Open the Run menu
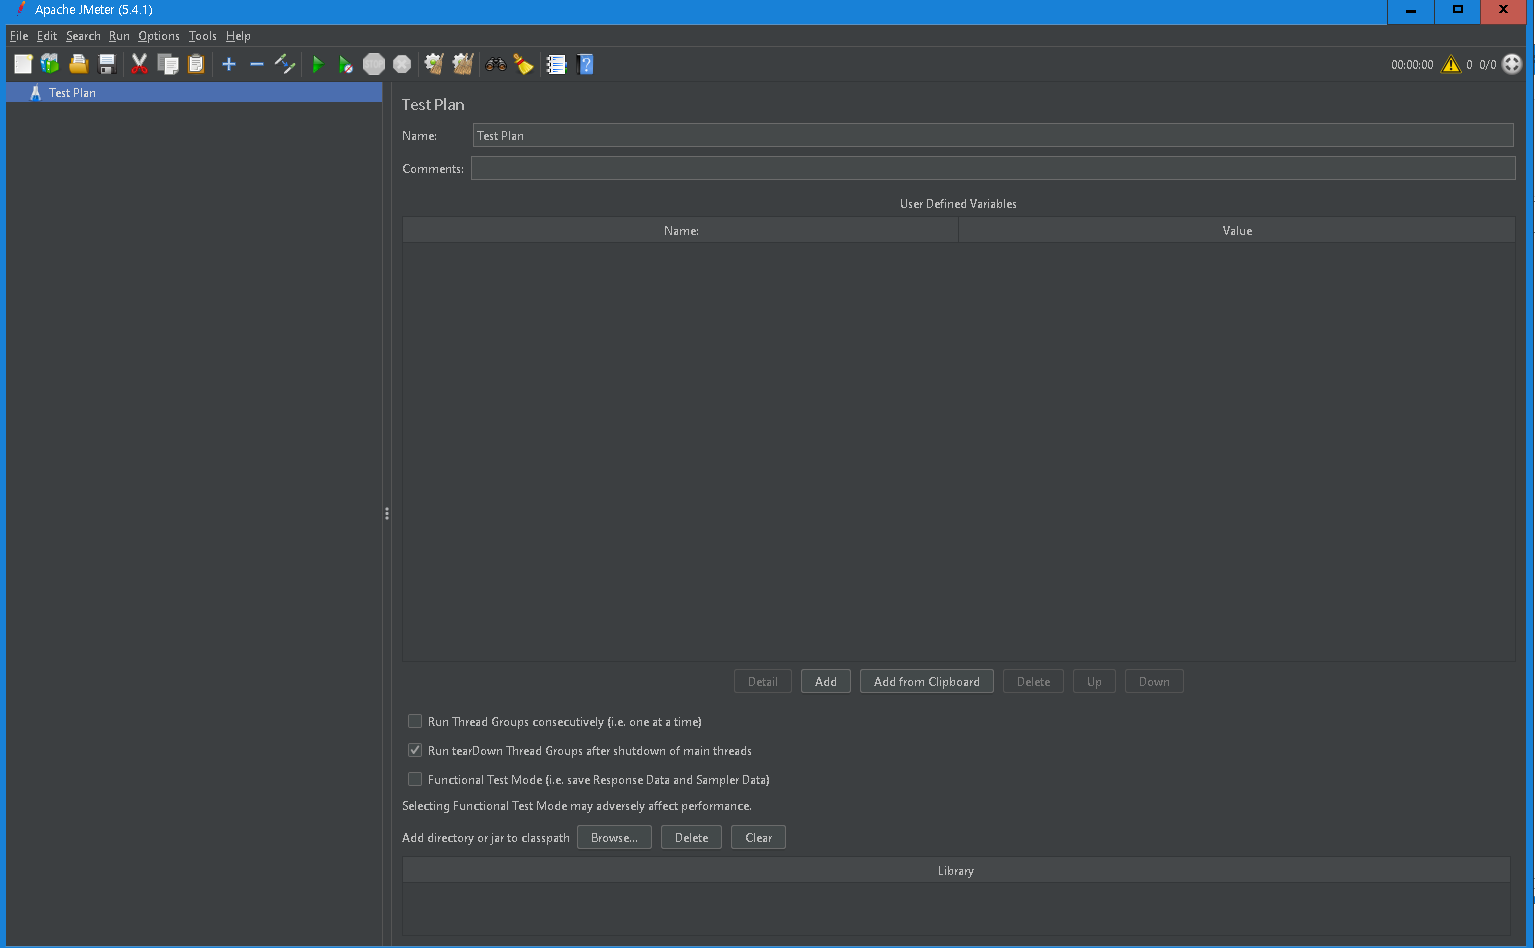The height and width of the screenshot is (948, 1535). [119, 36]
